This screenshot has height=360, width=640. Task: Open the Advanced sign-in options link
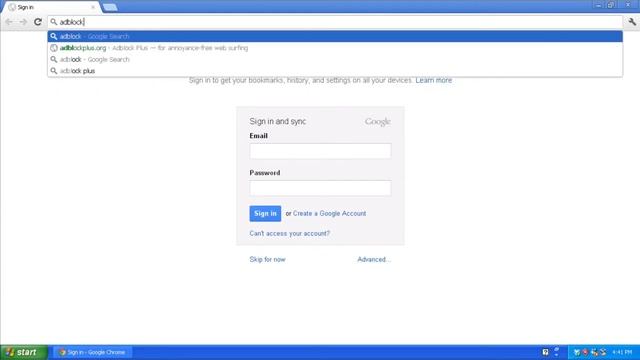pos(374,260)
